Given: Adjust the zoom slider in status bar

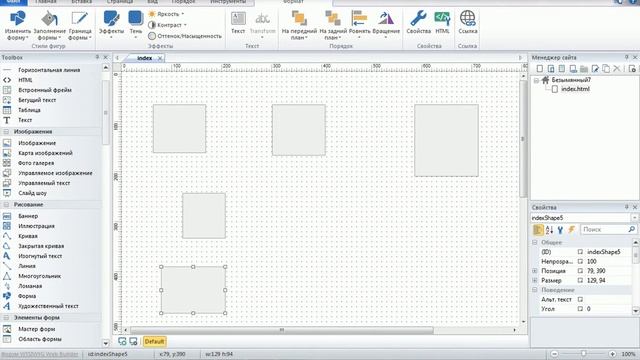Looking at the screenshot, I should tap(583, 354).
